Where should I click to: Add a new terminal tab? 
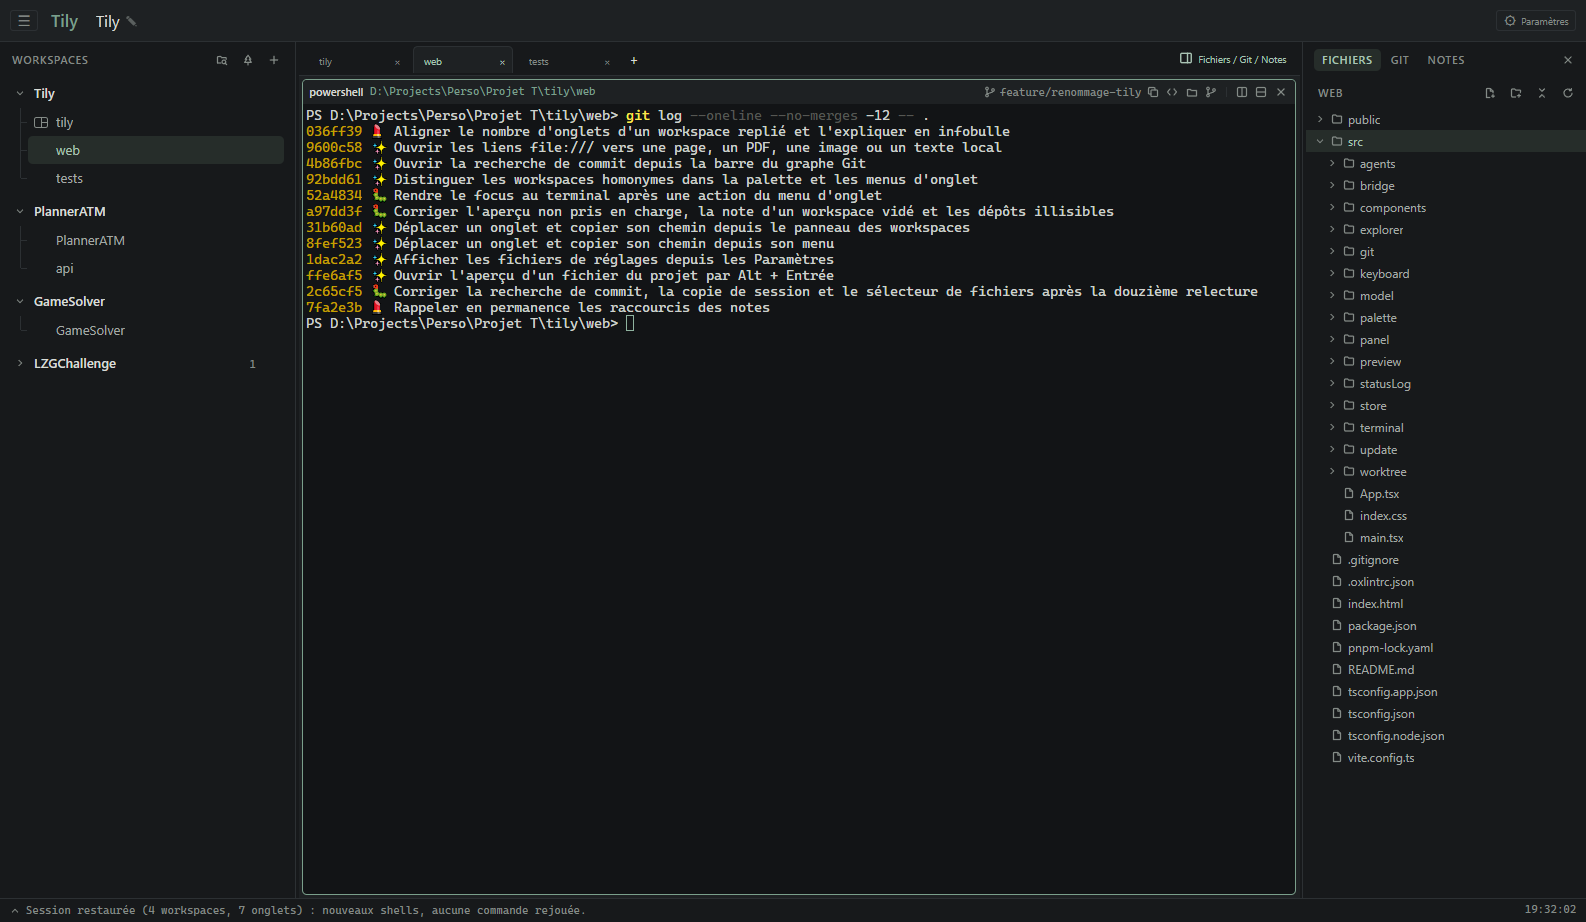pos(634,61)
